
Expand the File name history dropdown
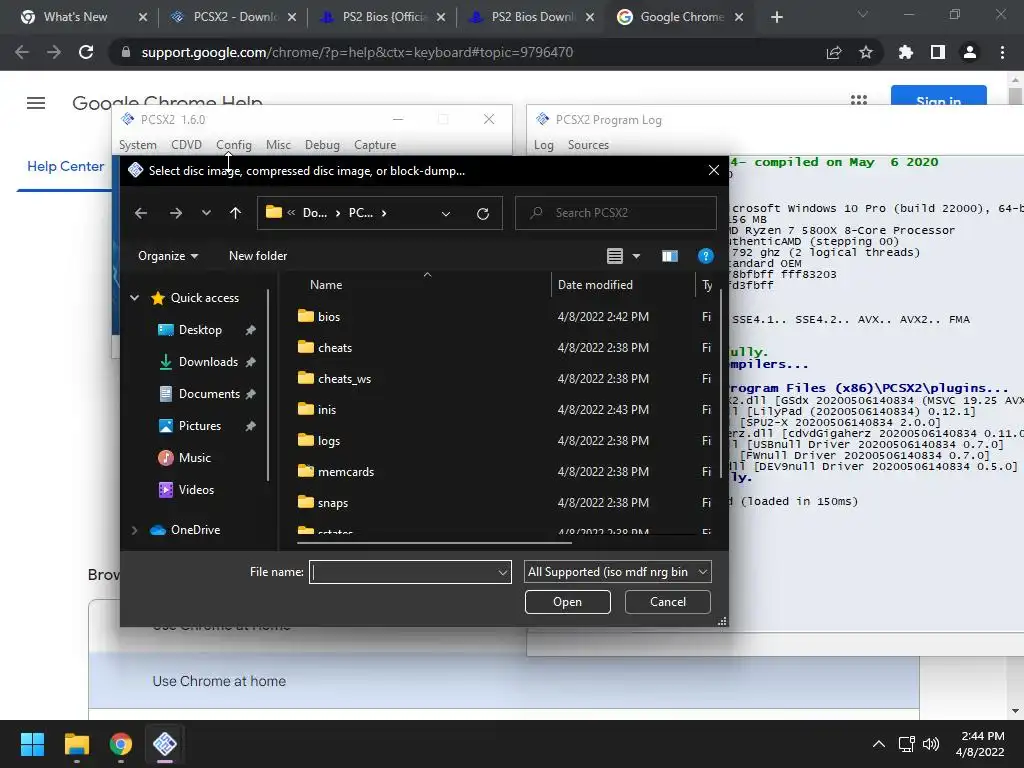point(503,573)
